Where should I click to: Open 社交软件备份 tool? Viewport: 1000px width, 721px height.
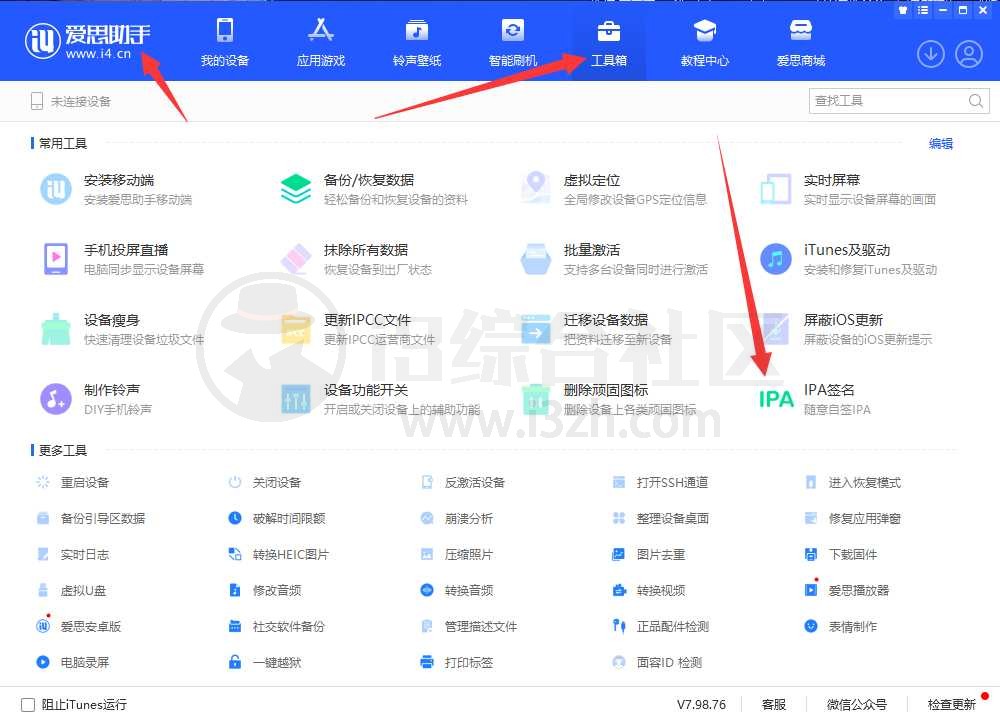click(x=276, y=627)
